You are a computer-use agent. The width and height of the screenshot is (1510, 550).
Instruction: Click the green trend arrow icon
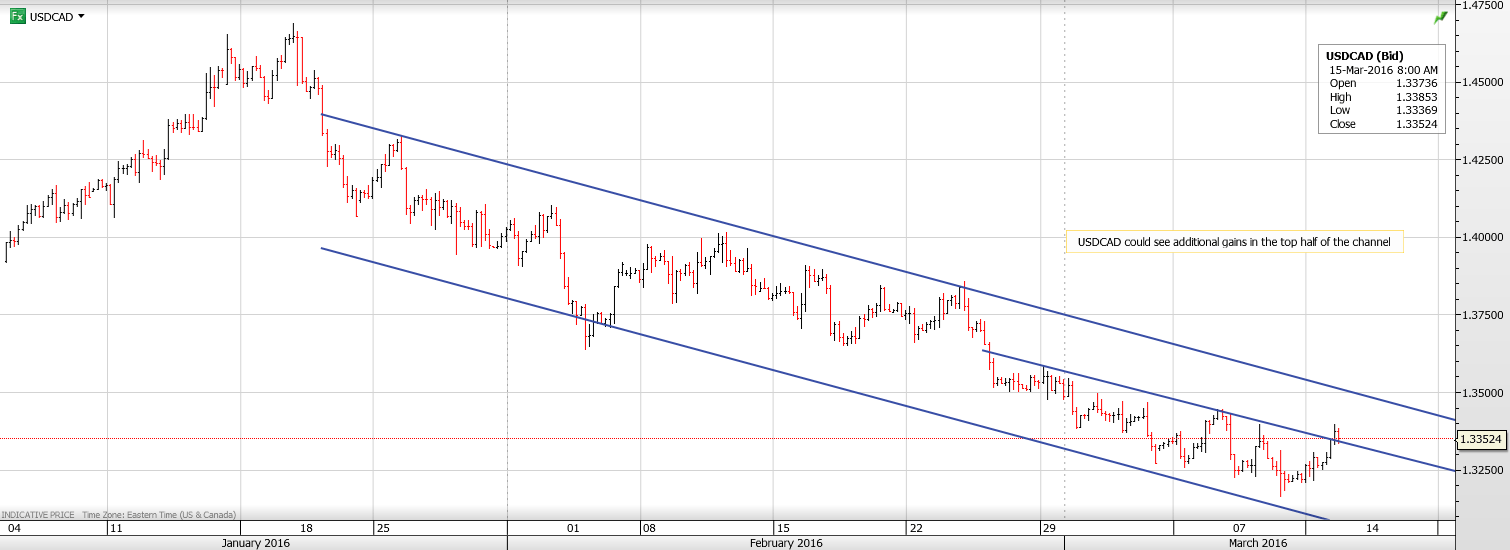tap(1440, 18)
